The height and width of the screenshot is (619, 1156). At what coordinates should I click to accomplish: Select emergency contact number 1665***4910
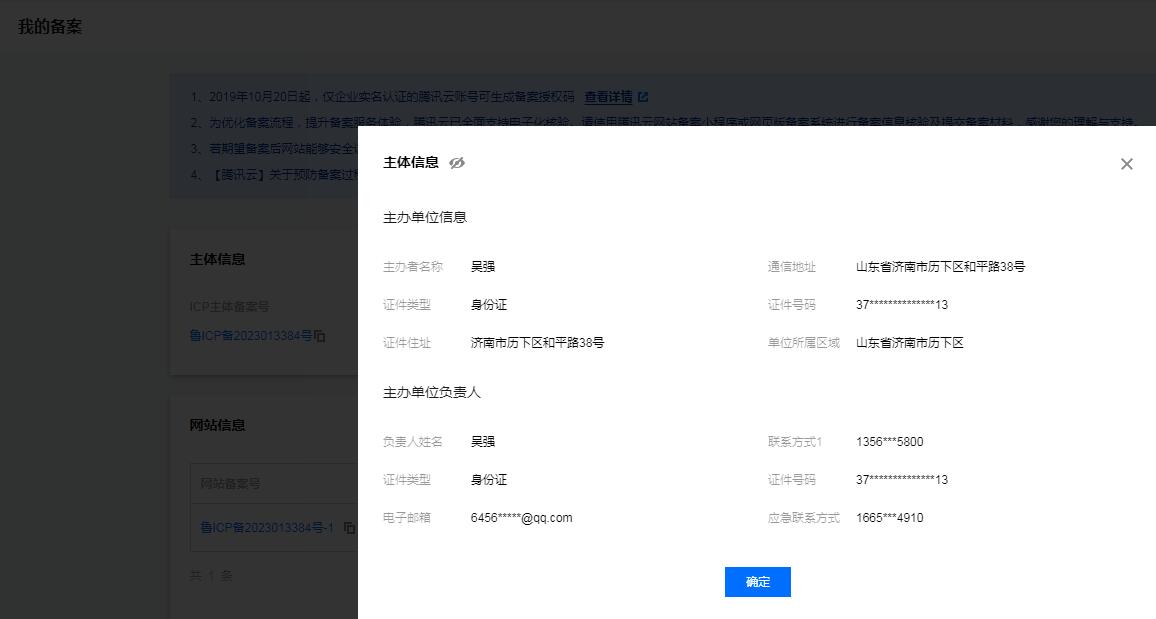pos(889,517)
